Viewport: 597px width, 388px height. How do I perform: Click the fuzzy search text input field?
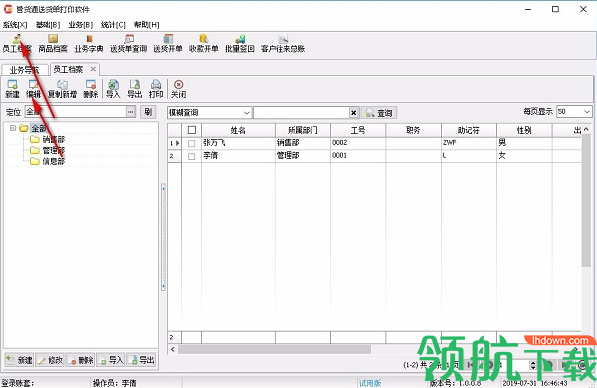pyautogui.click(x=301, y=113)
